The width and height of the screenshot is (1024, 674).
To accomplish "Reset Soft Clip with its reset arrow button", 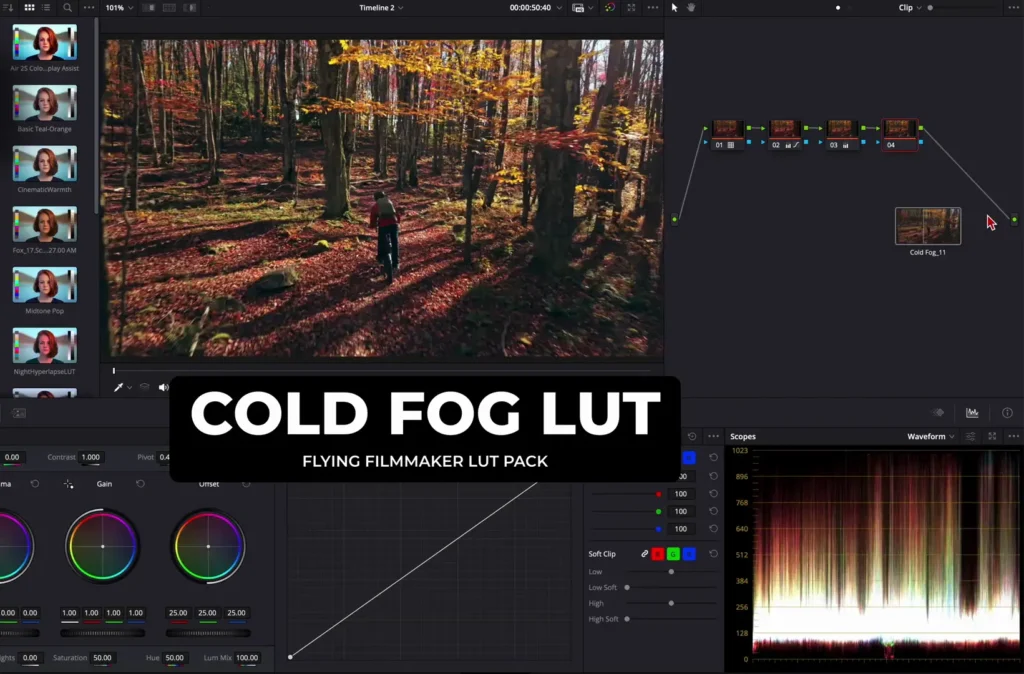I will point(713,553).
